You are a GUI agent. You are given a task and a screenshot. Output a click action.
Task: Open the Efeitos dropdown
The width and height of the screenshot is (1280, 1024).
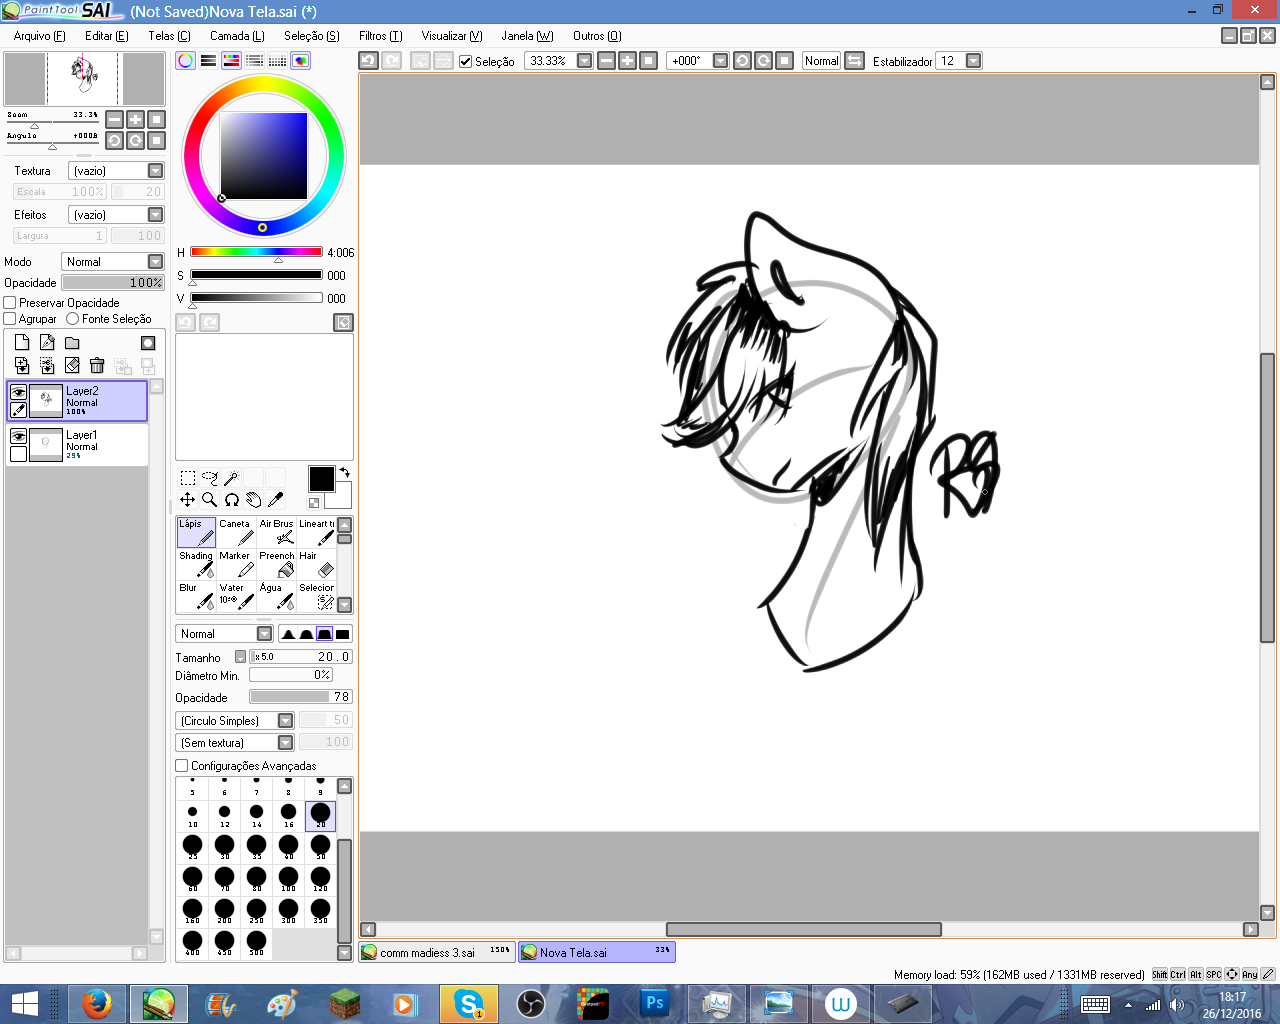click(x=116, y=215)
